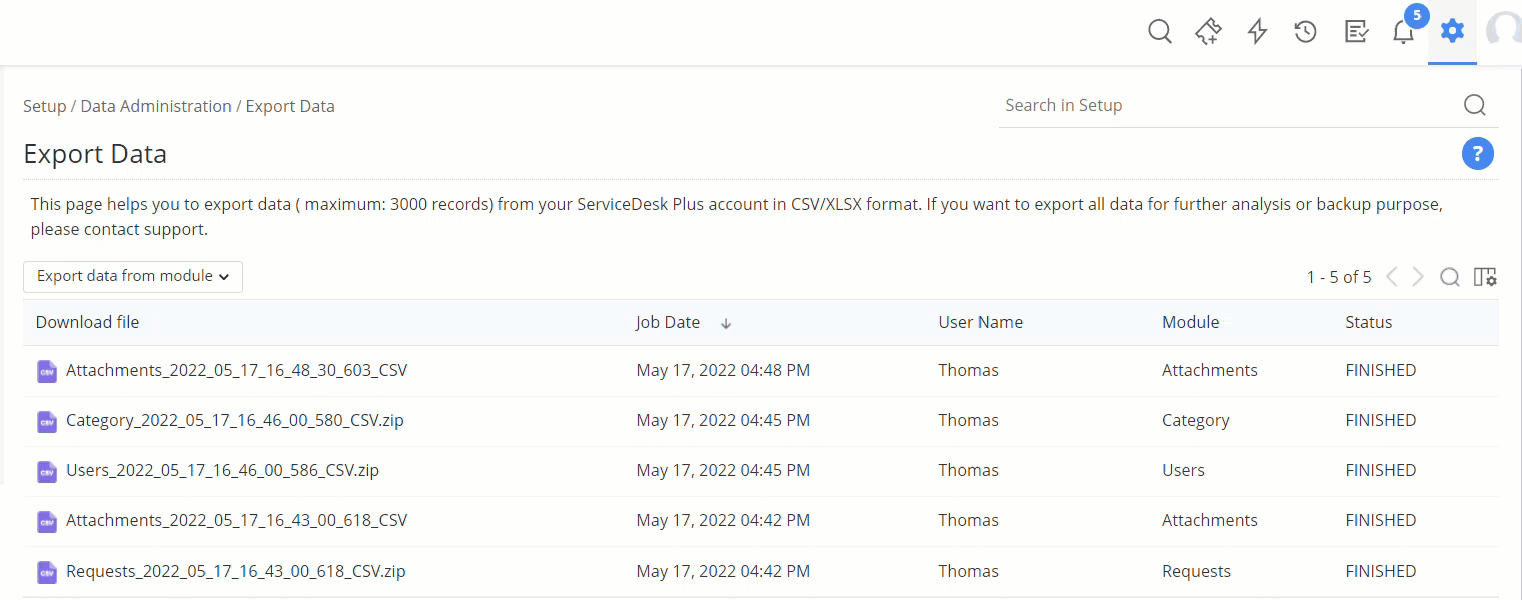Open the global search icon in header
This screenshot has height=600, width=1522.
point(1159,32)
